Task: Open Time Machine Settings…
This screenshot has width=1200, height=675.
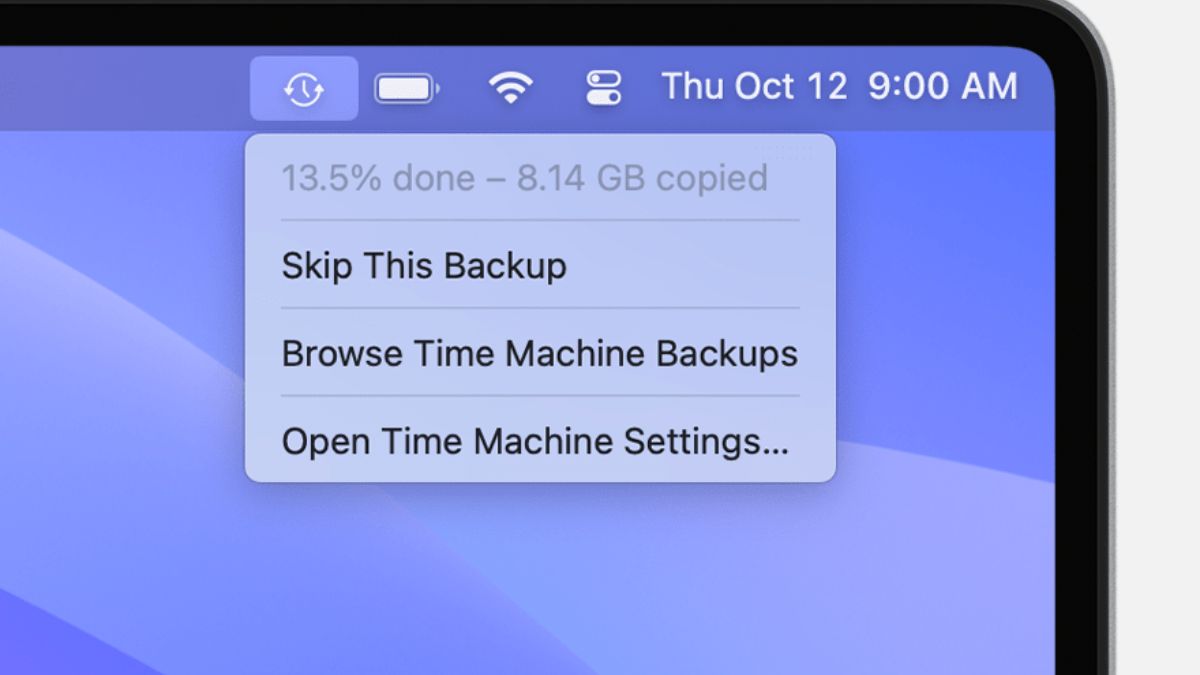Action: pos(535,441)
